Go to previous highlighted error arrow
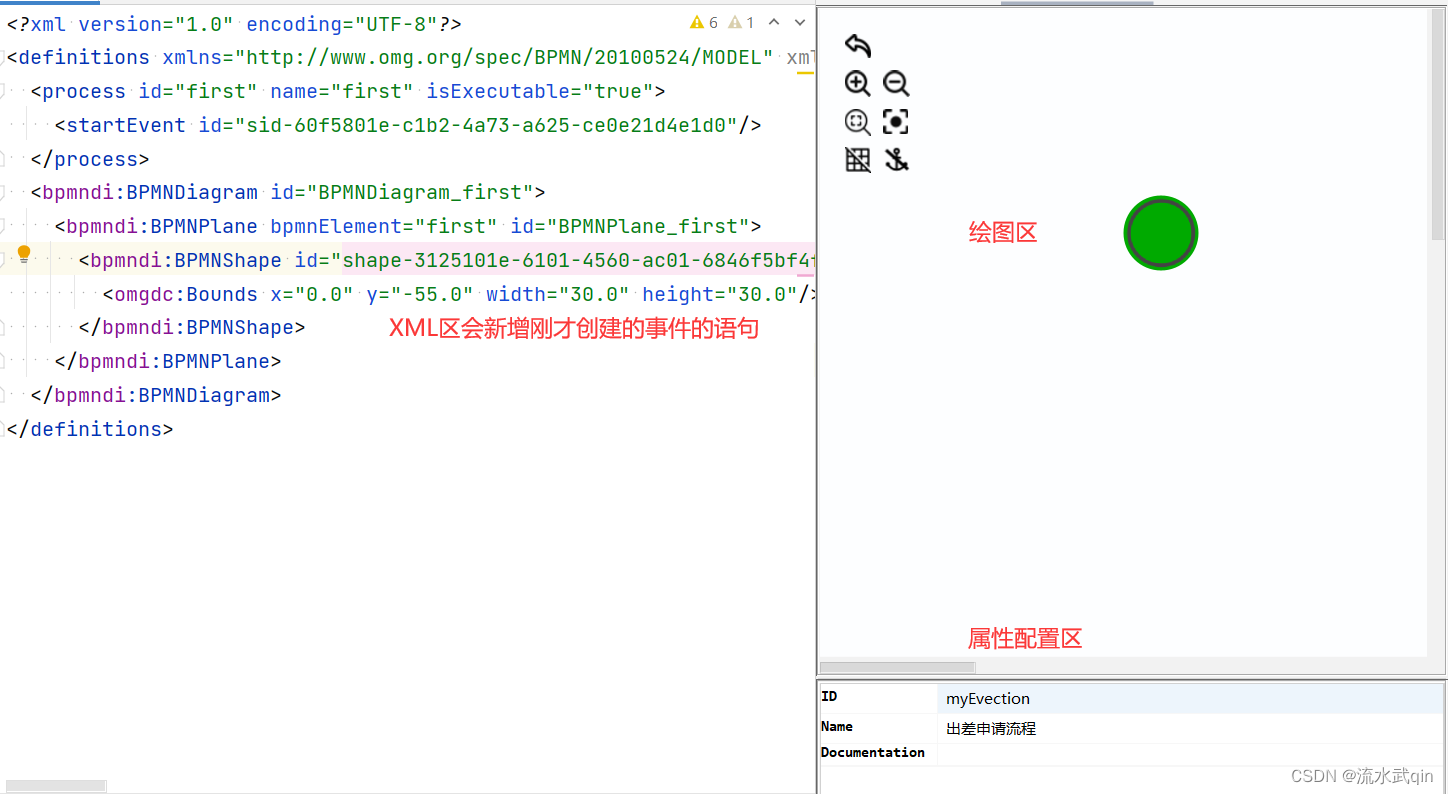The width and height of the screenshot is (1448, 794). tap(774, 23)
